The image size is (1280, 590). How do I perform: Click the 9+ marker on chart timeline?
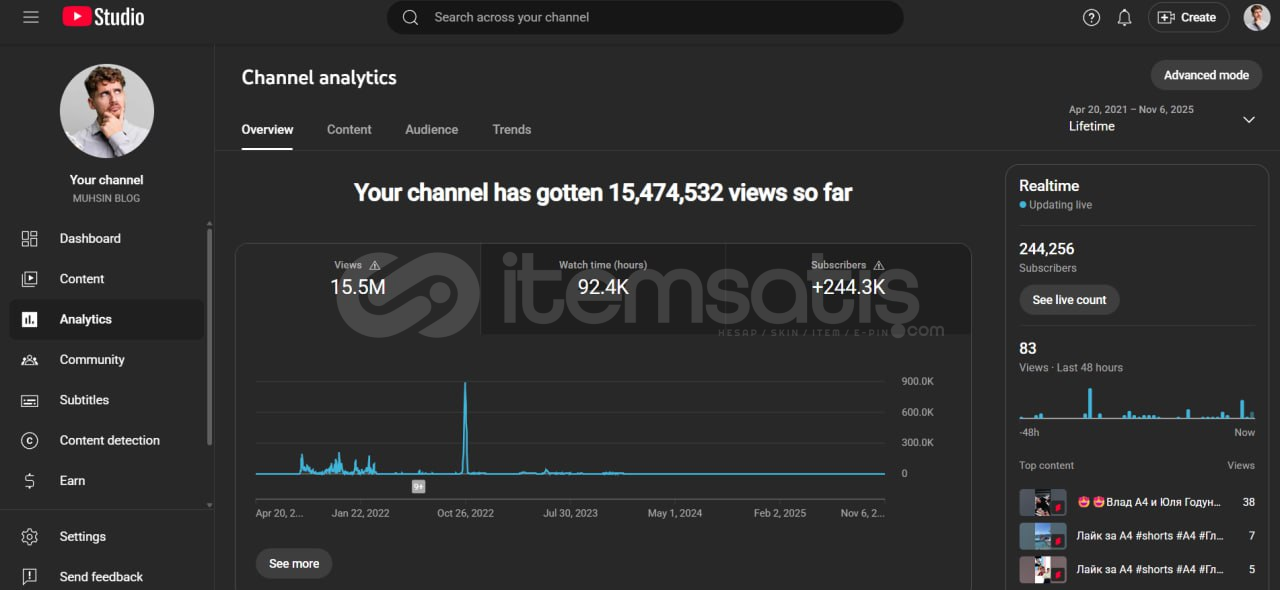coord(418,486)
